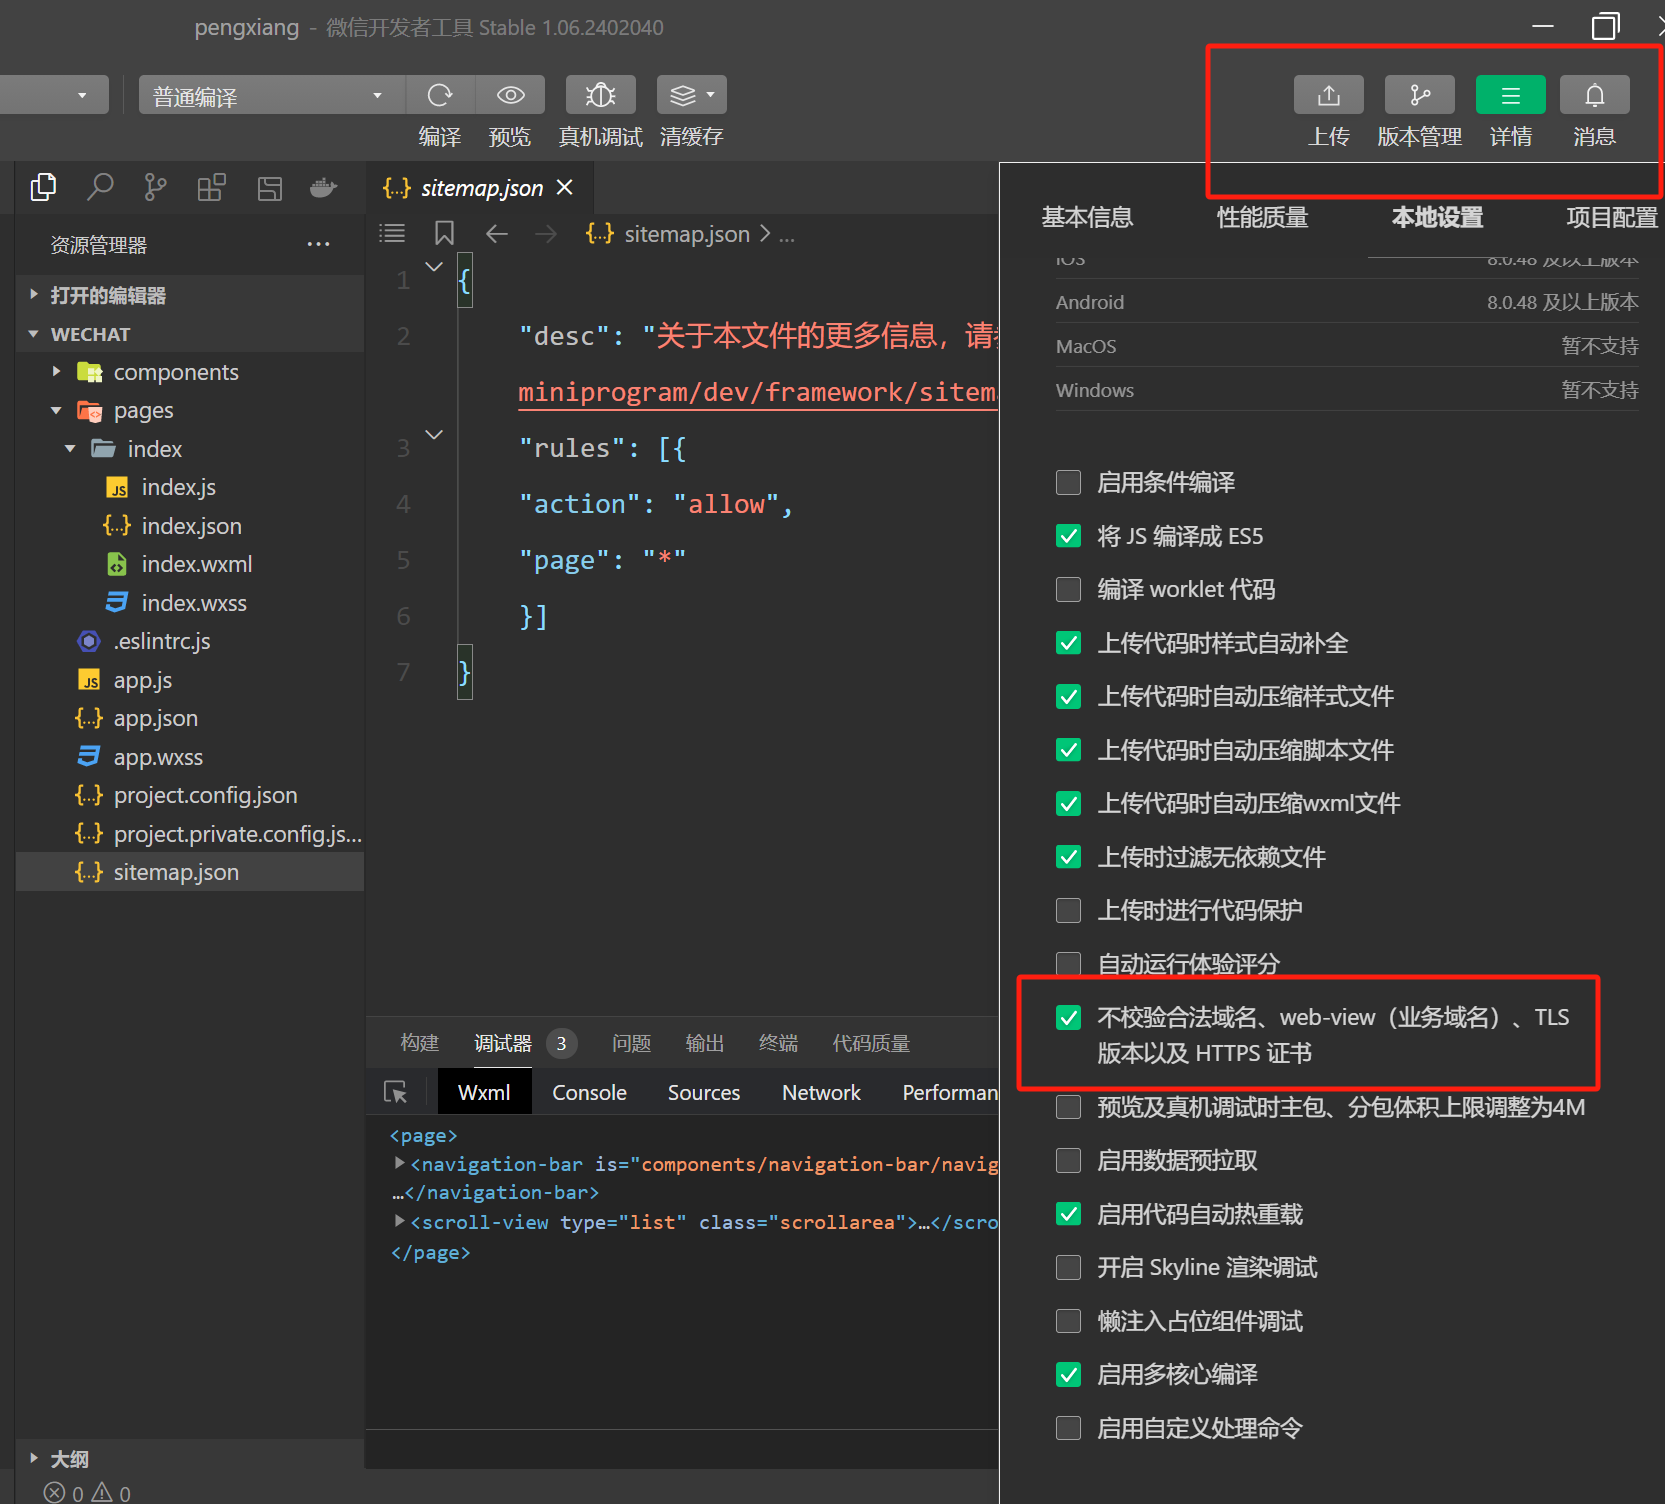Collapse the pages folder
Image resolution: width=1665 pixels, height=1504 pixels.
pos(56,410)
